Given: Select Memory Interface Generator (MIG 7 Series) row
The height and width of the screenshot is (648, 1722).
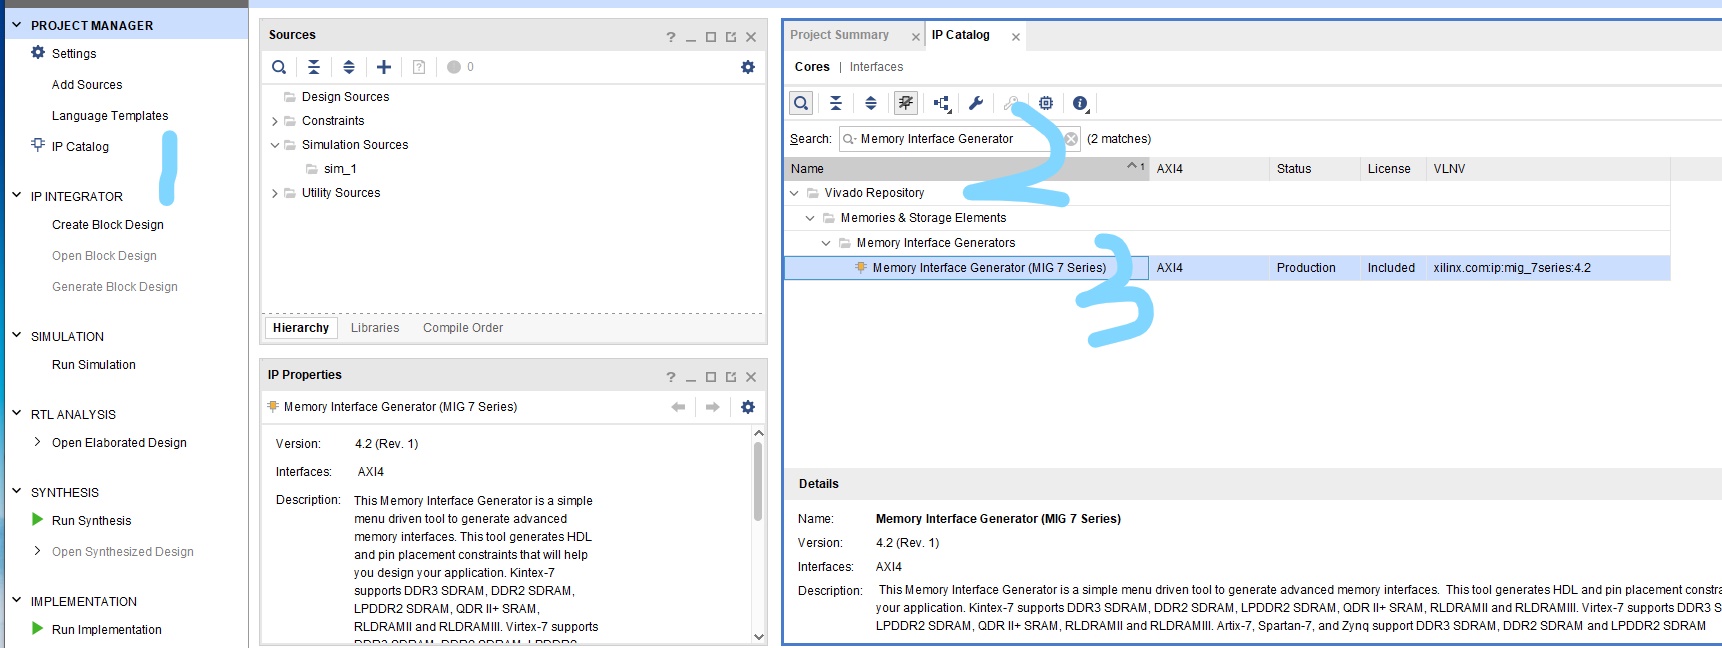Looking at the screenshot, I should tap(1227, 268).
